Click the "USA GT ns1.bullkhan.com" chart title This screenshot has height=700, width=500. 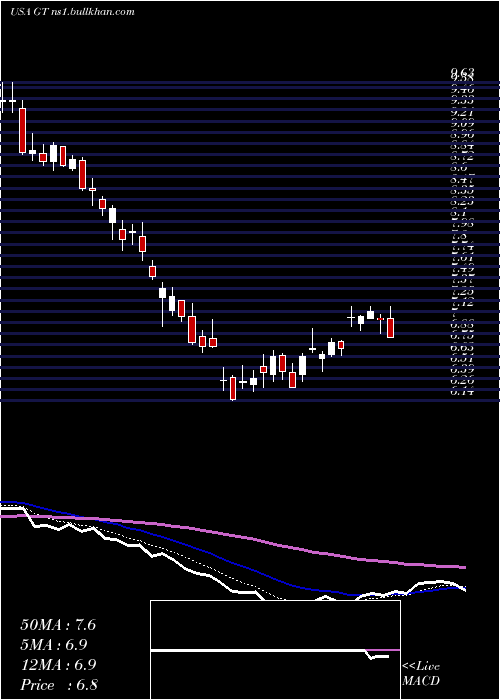pyautogui.click(x=72, y=12)
